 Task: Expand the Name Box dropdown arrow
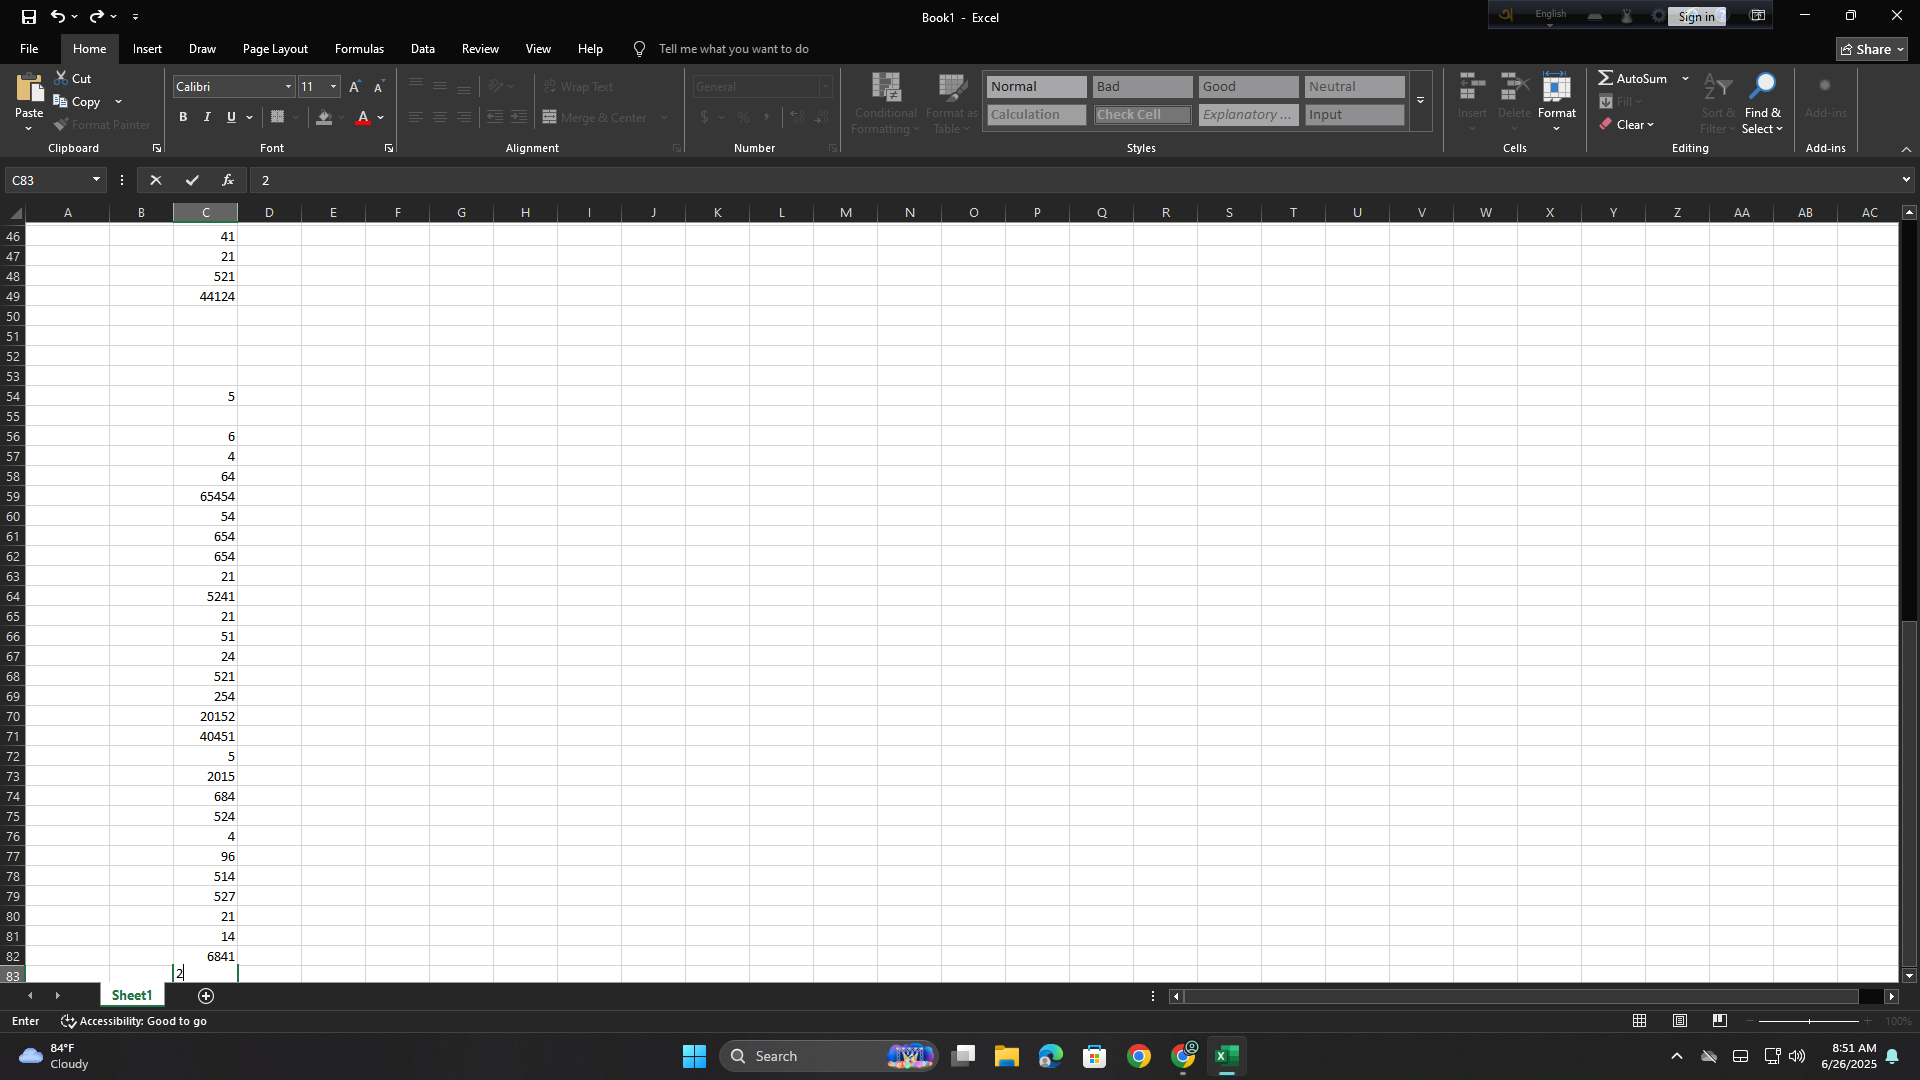coord(97,180)
